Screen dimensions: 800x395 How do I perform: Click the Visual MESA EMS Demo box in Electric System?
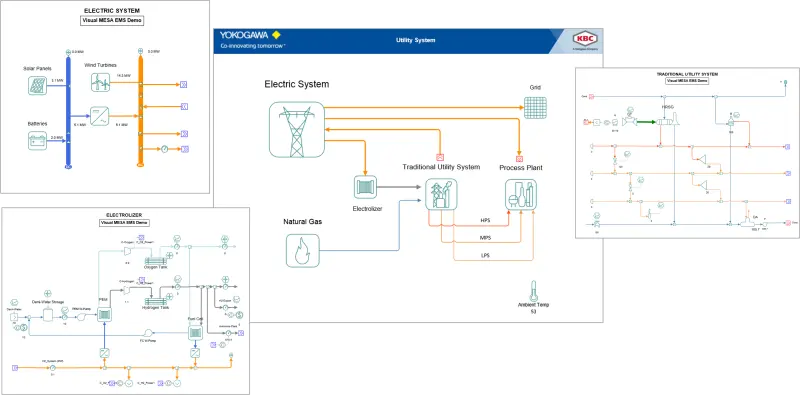coord(112,21)
